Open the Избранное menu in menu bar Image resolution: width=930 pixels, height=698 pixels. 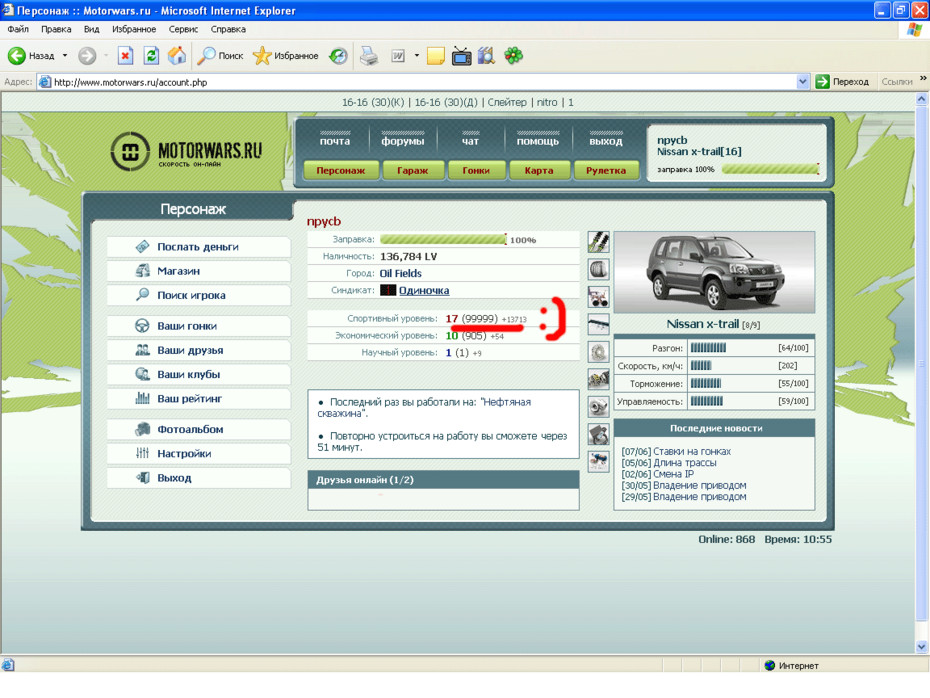click(134, 29)
